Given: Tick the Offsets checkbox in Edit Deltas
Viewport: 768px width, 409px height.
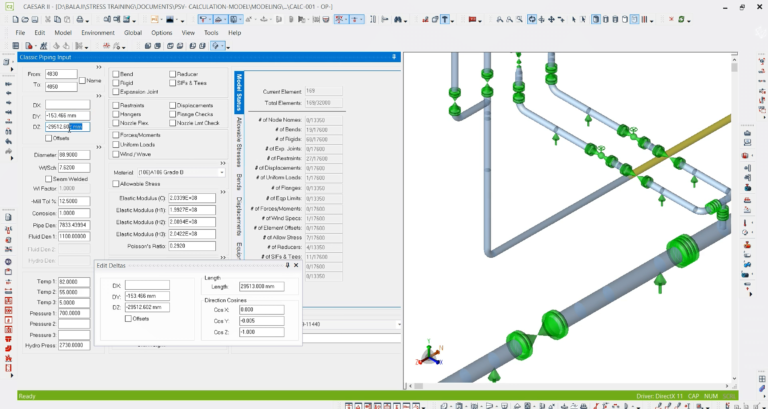Looking at the screenshot, I should pos(128,318).
